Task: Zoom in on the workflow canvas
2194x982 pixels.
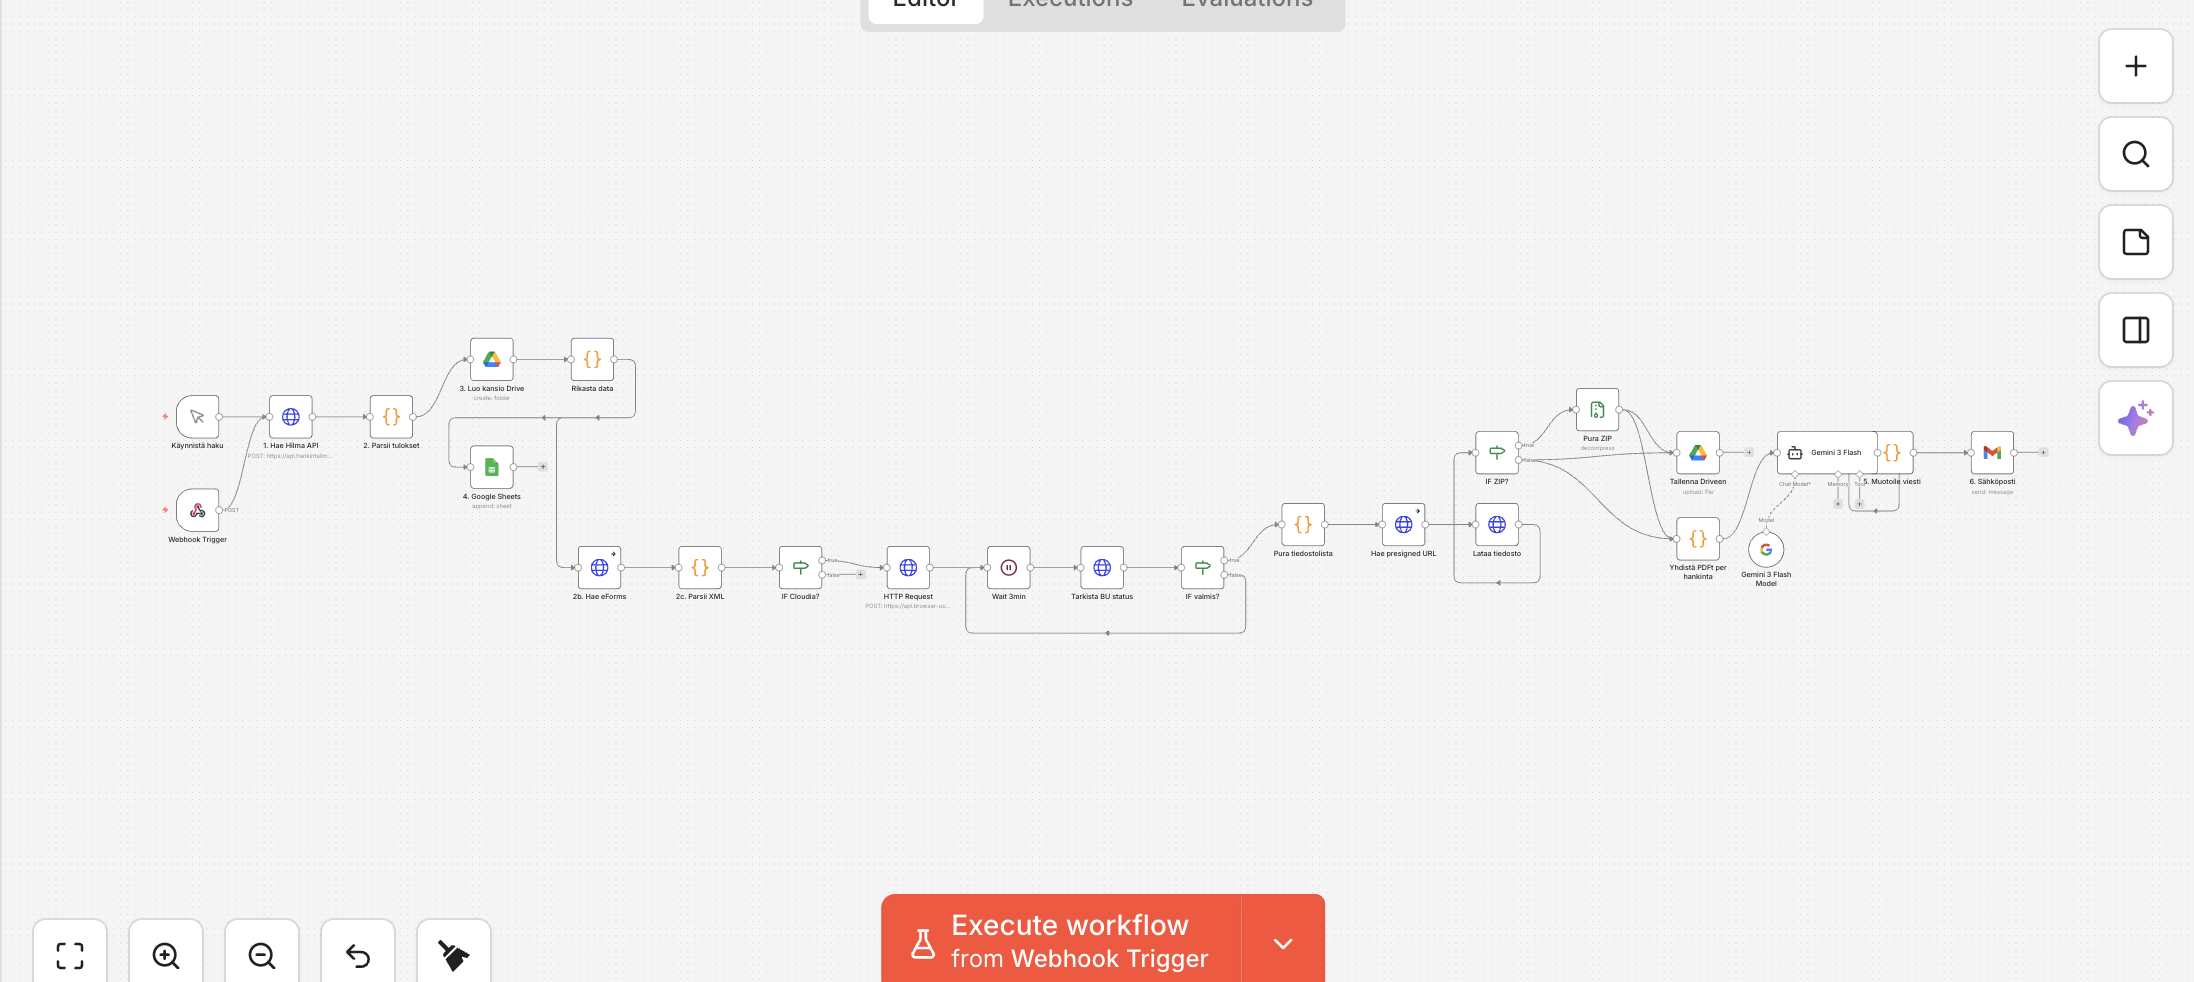Action: tap(166, 955)
